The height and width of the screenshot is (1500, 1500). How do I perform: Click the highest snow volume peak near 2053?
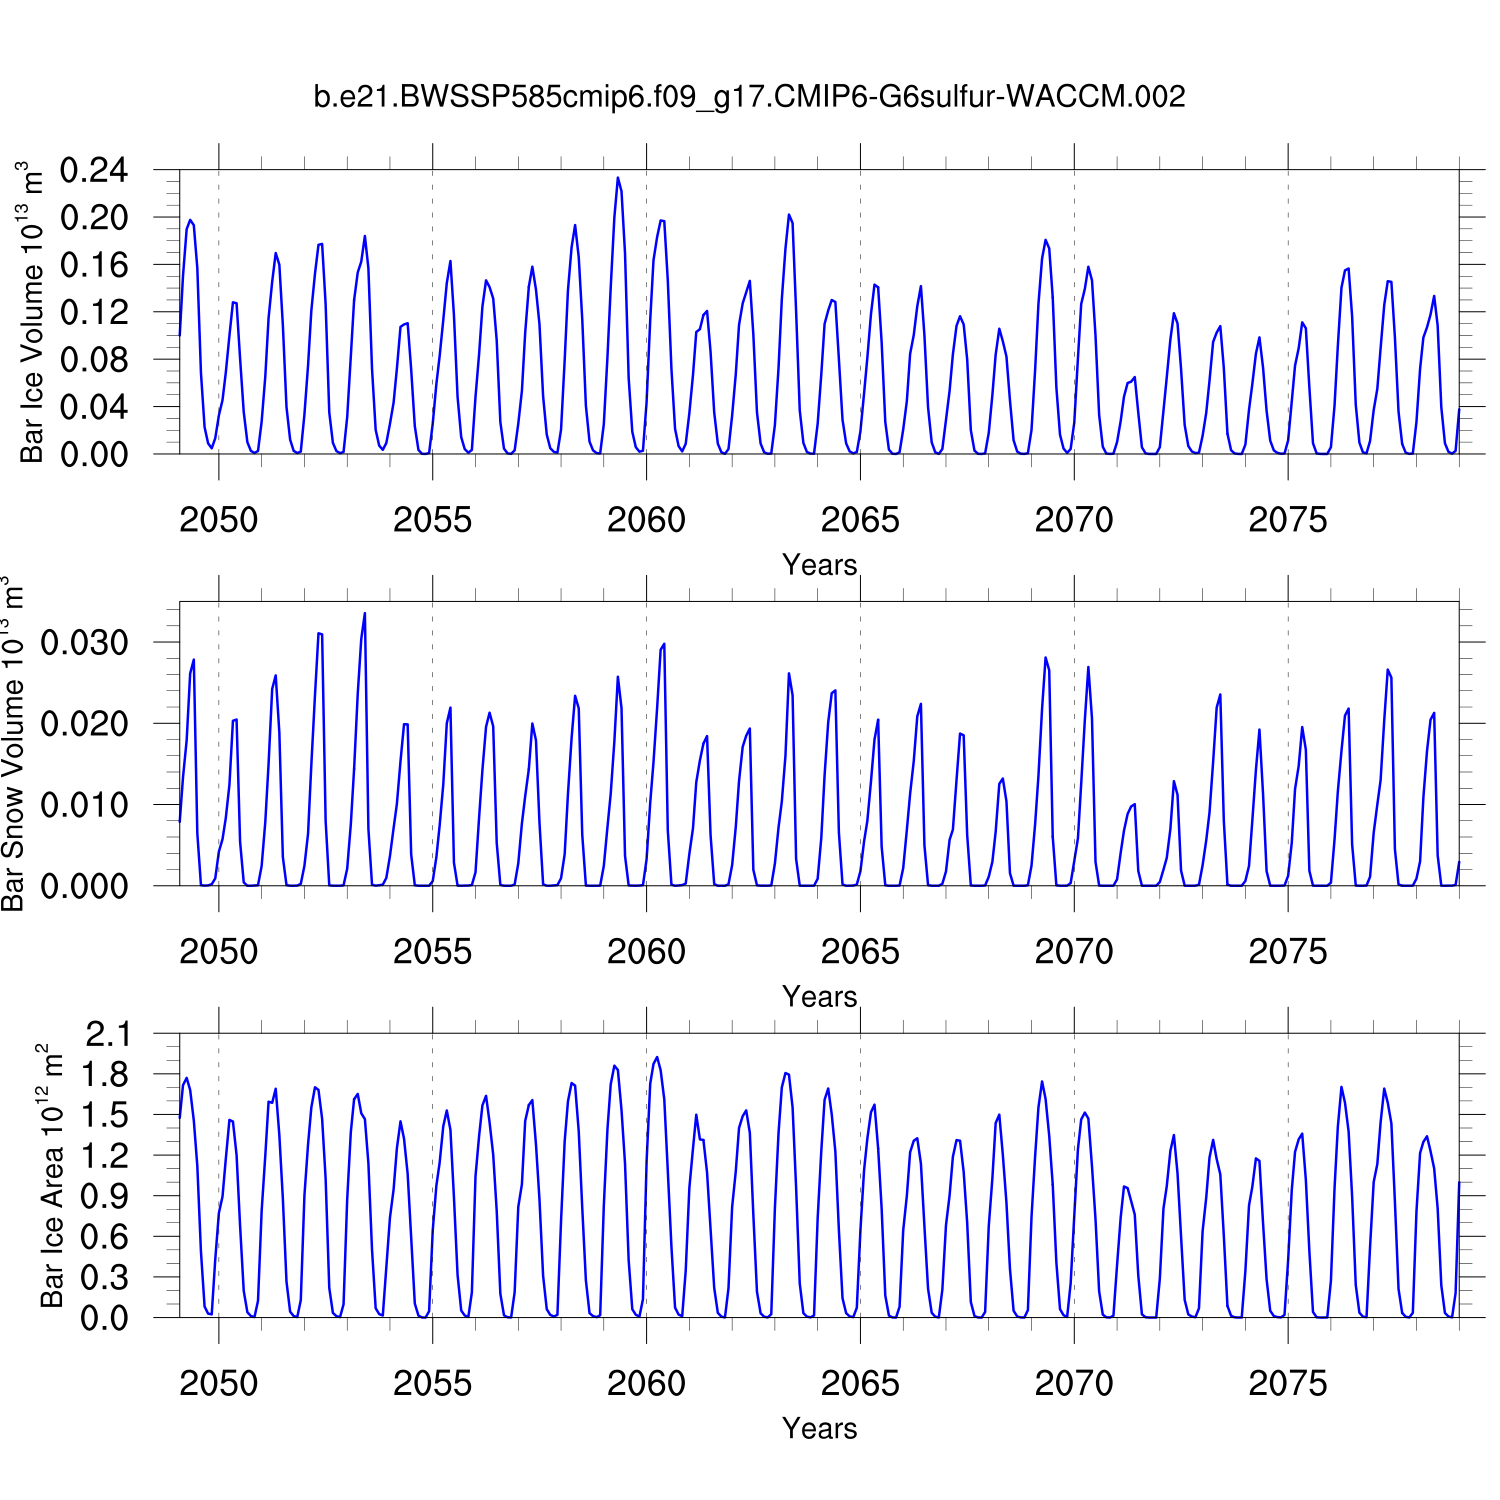coord(365,613)
